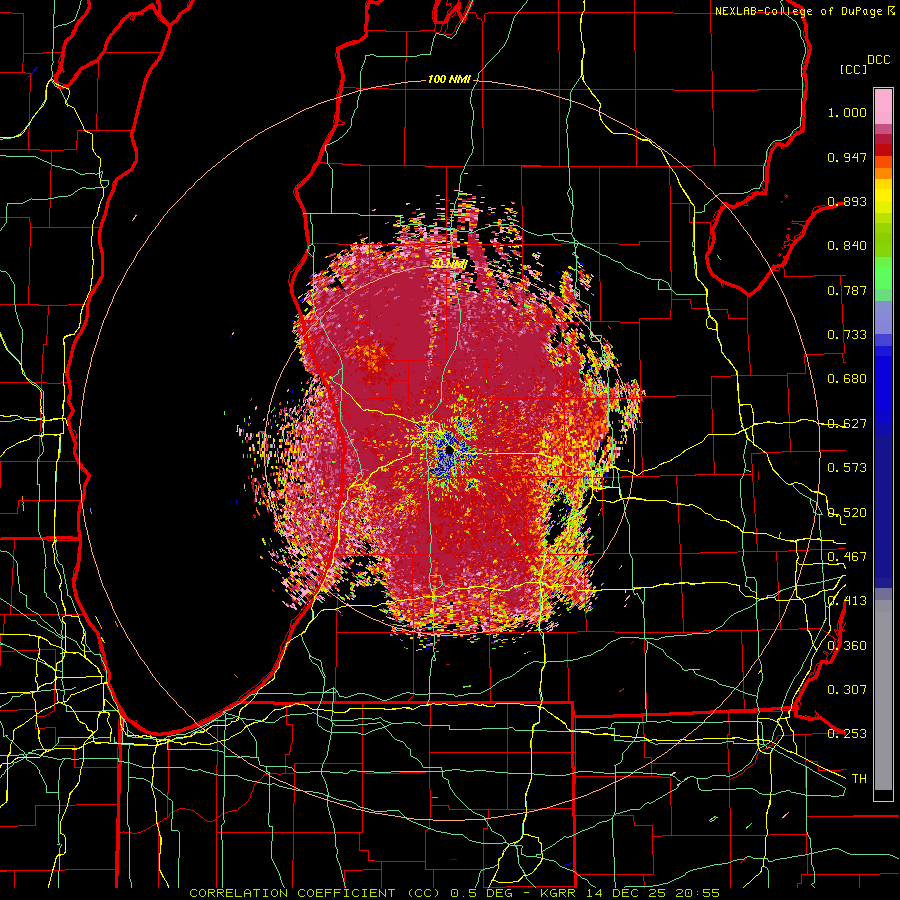Click the [CC] legend unit label
This screenshot has height=900, width=900.
pos(853,69)
